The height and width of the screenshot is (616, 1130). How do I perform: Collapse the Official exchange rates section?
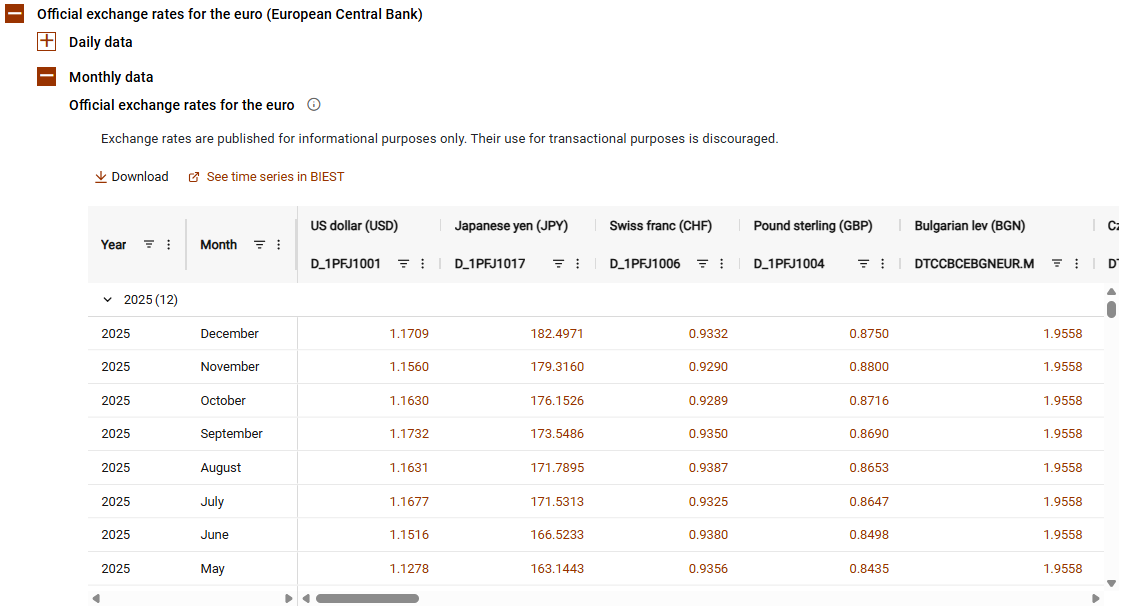15,15
